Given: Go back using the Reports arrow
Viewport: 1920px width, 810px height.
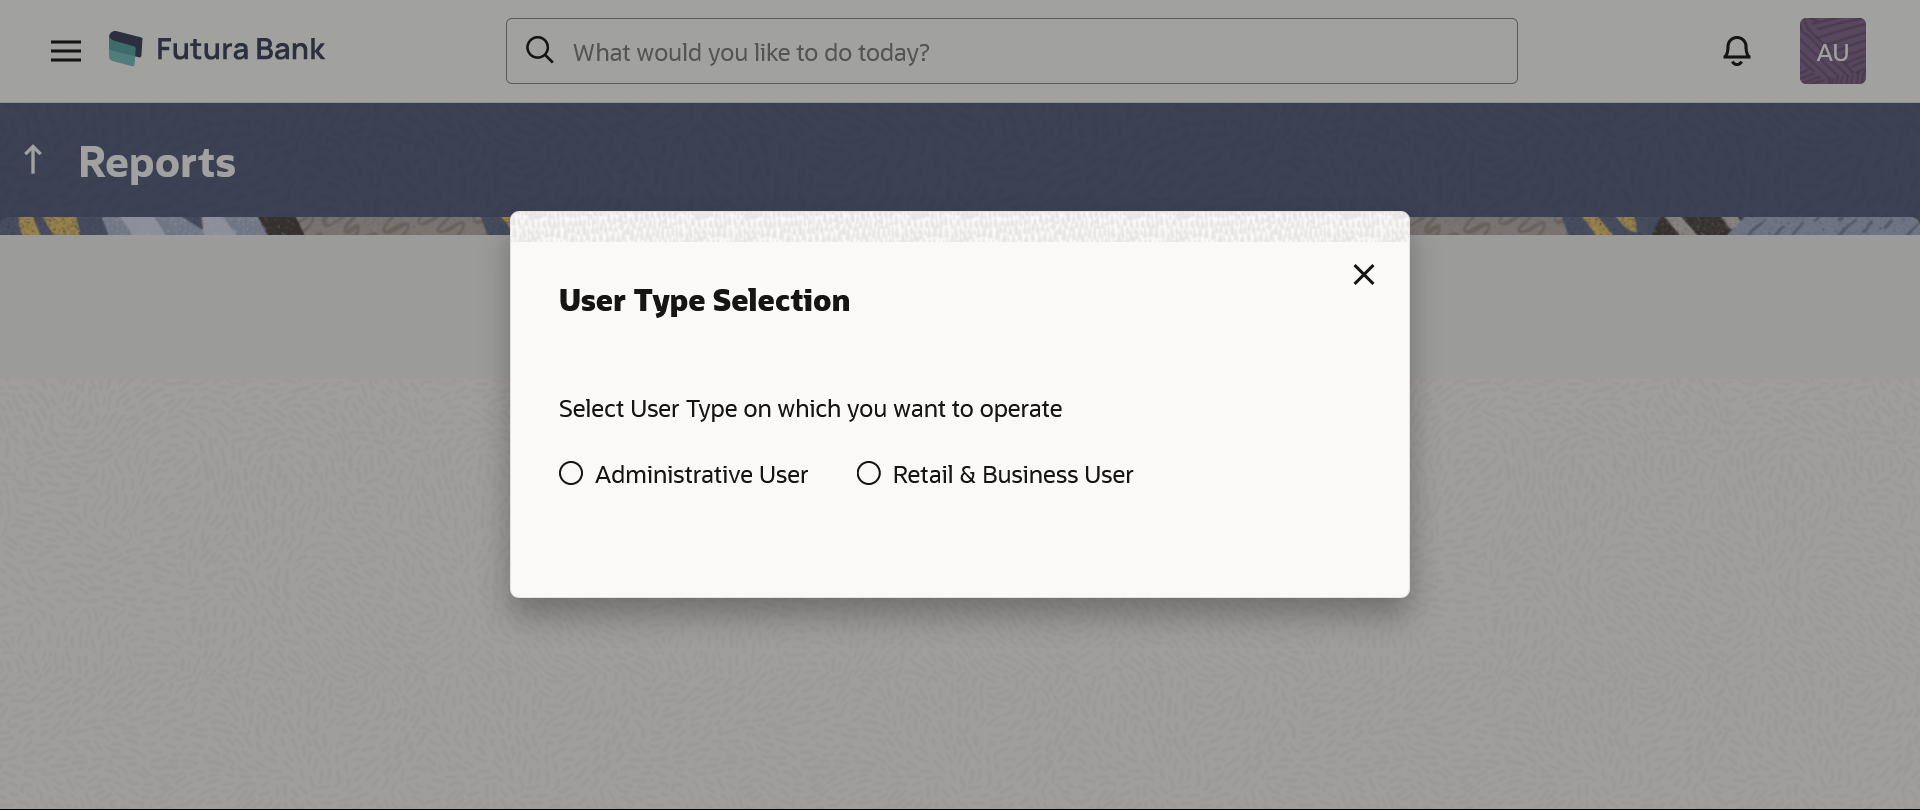Looking at the screenshot, I should 33,160.
